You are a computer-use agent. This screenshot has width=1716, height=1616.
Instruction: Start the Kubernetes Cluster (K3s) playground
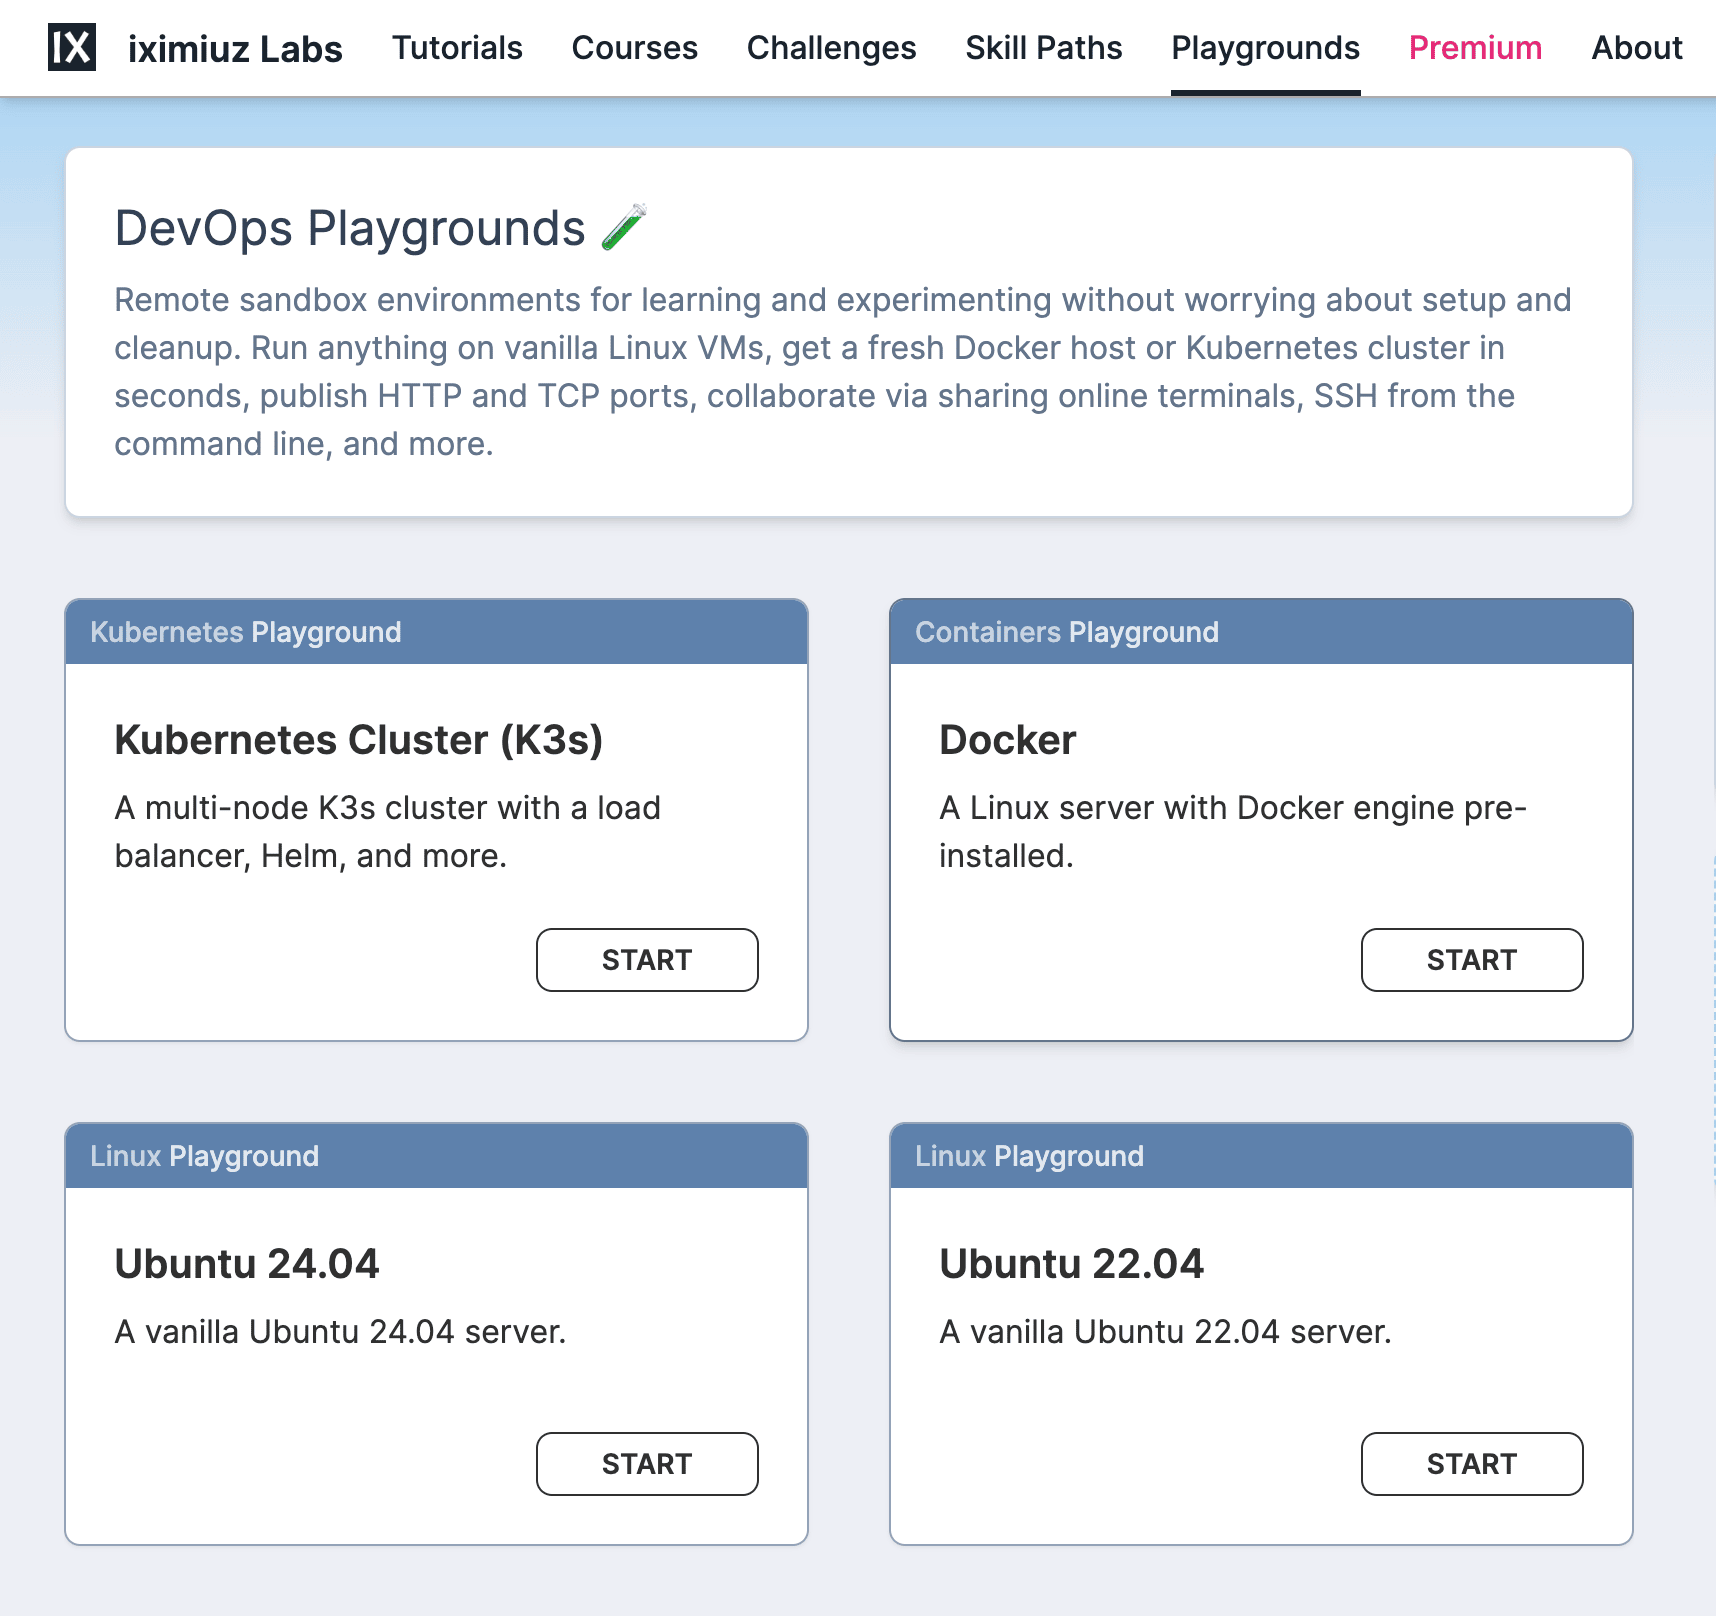click(x=647, y=960)
